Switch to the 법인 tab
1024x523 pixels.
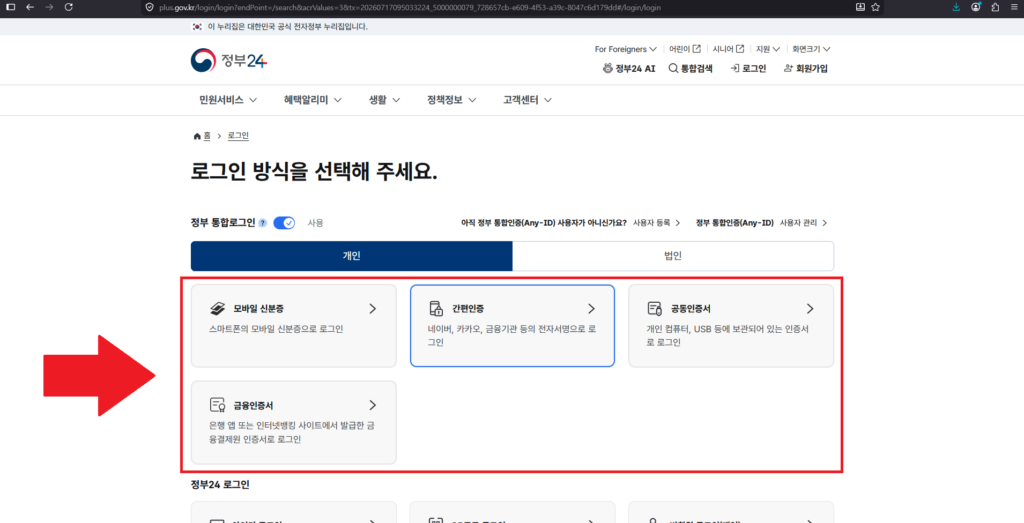(673, 256)
